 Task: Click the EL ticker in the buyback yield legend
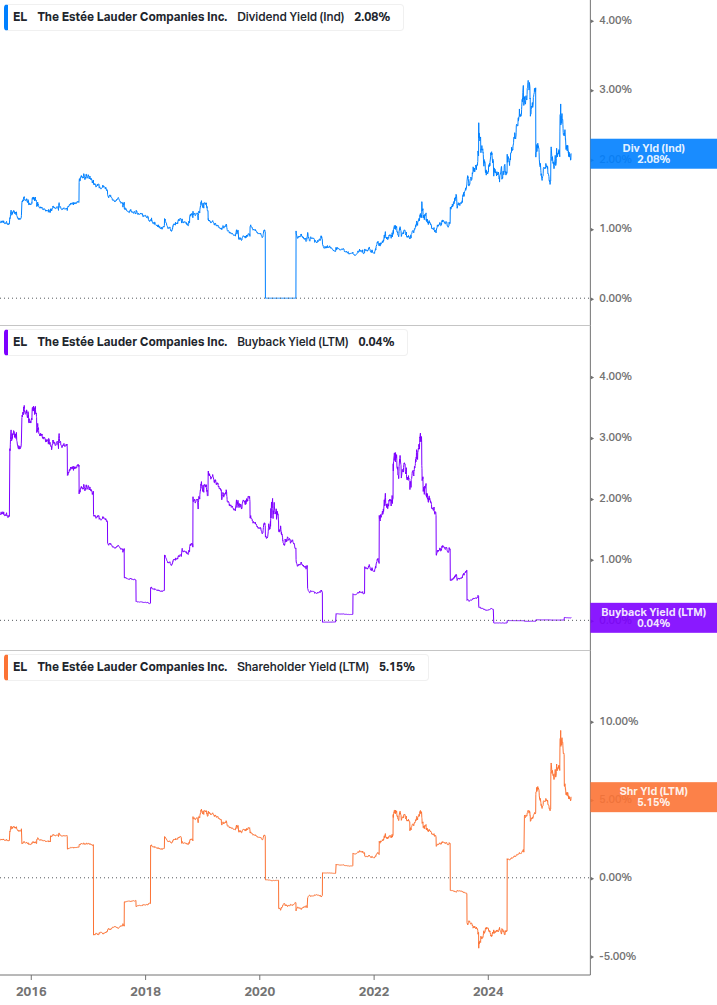point(20,342)
